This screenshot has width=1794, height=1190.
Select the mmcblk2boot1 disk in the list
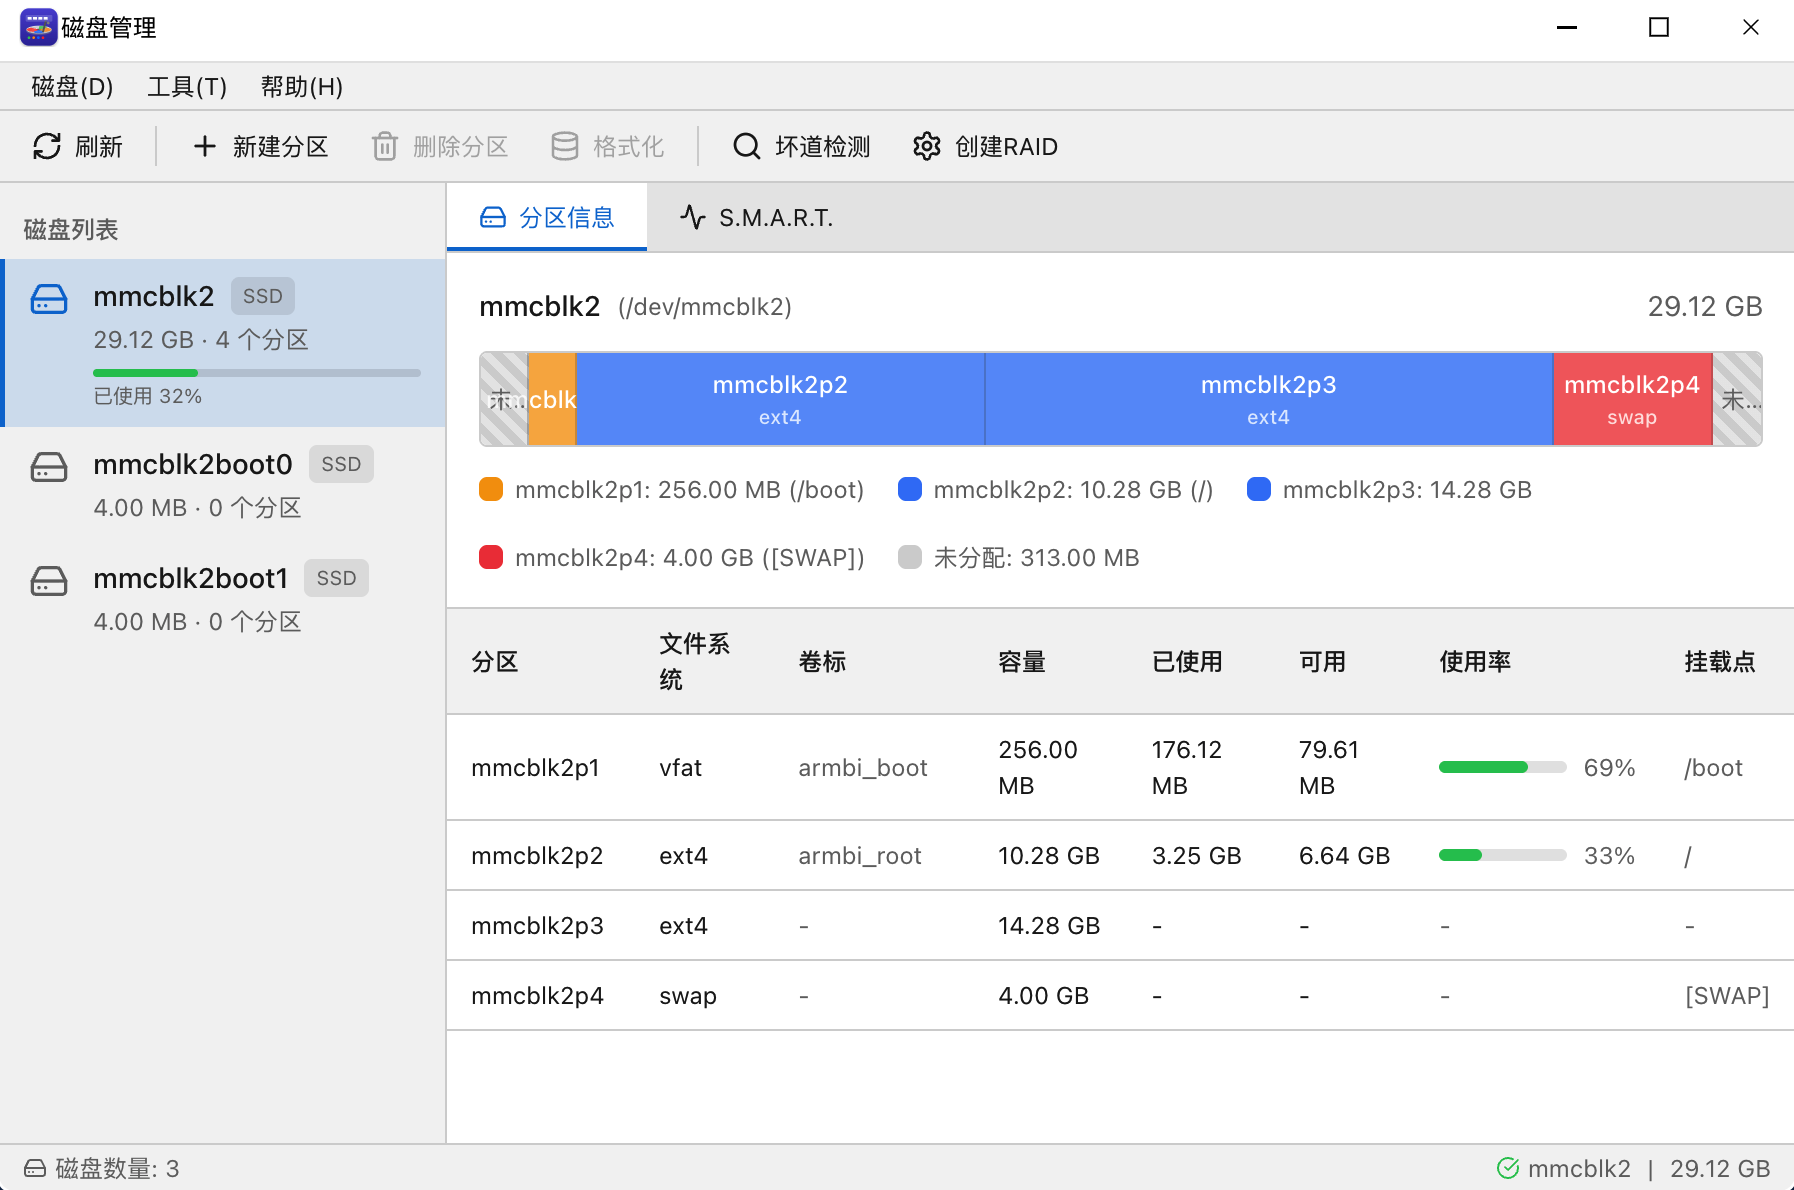(224, 599)
